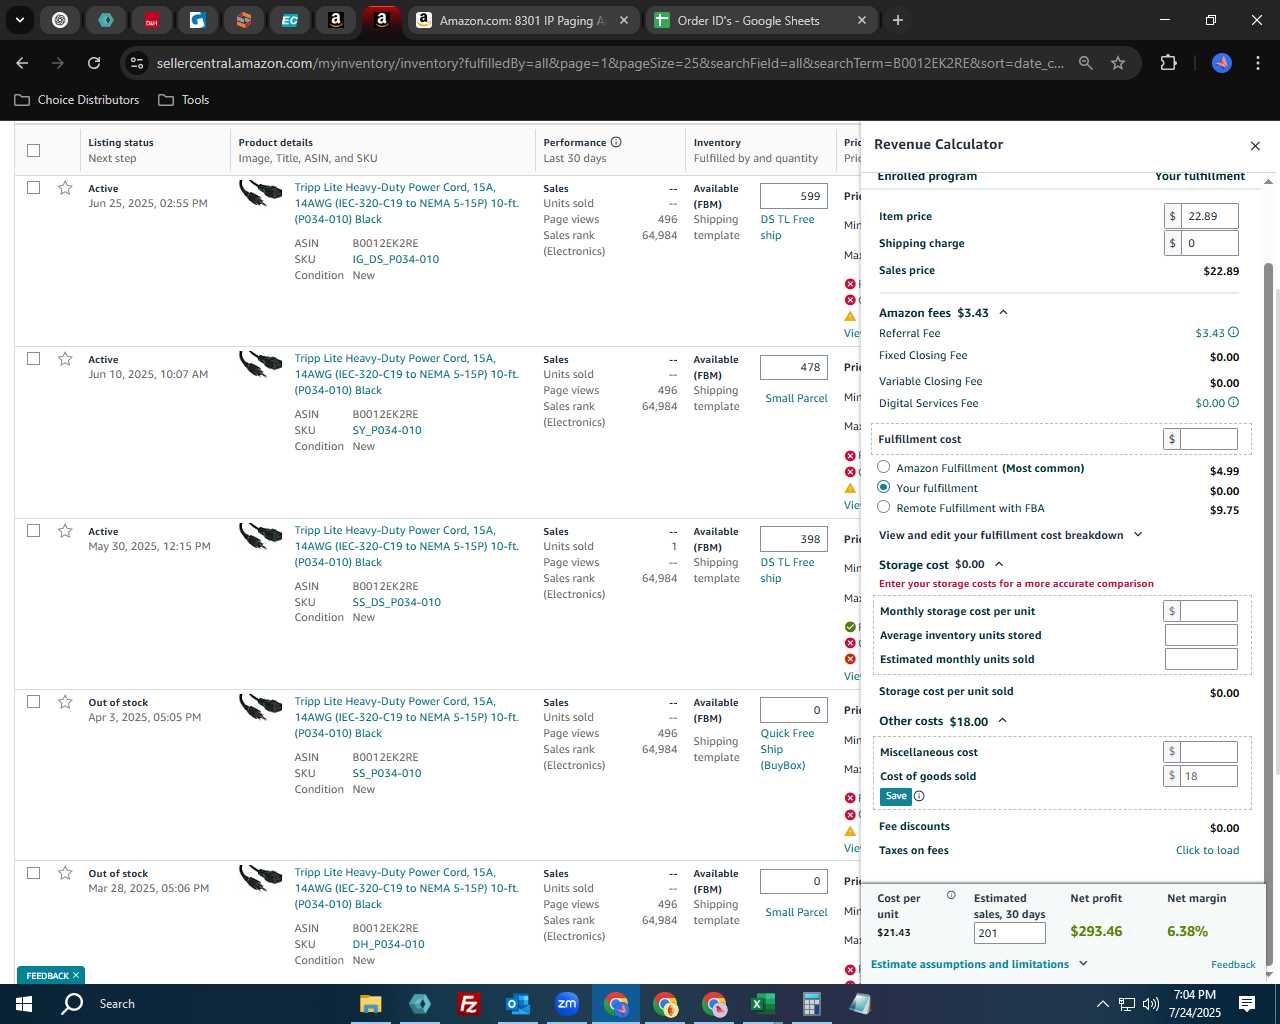Screen dimensions: 1280x1024
Task: Open the Feedback link in calculator
Action: click(1233, 964)
